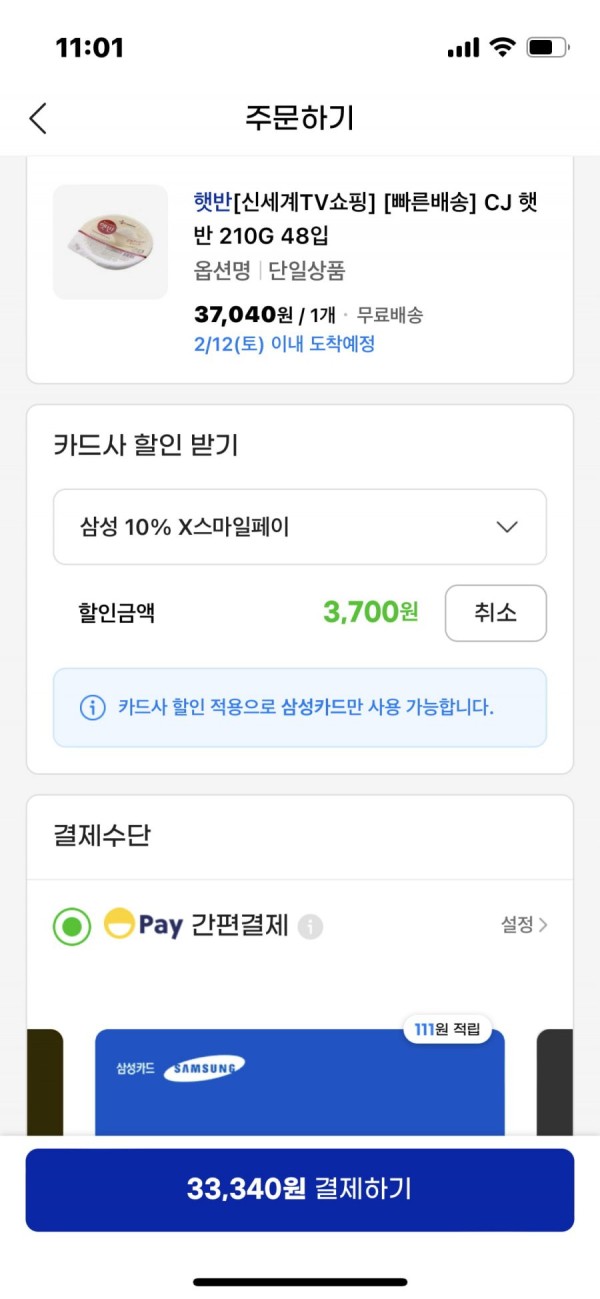Tap the Samsung logo on the card
Screen dimensions: 600x1299
tap(204, 1069)
